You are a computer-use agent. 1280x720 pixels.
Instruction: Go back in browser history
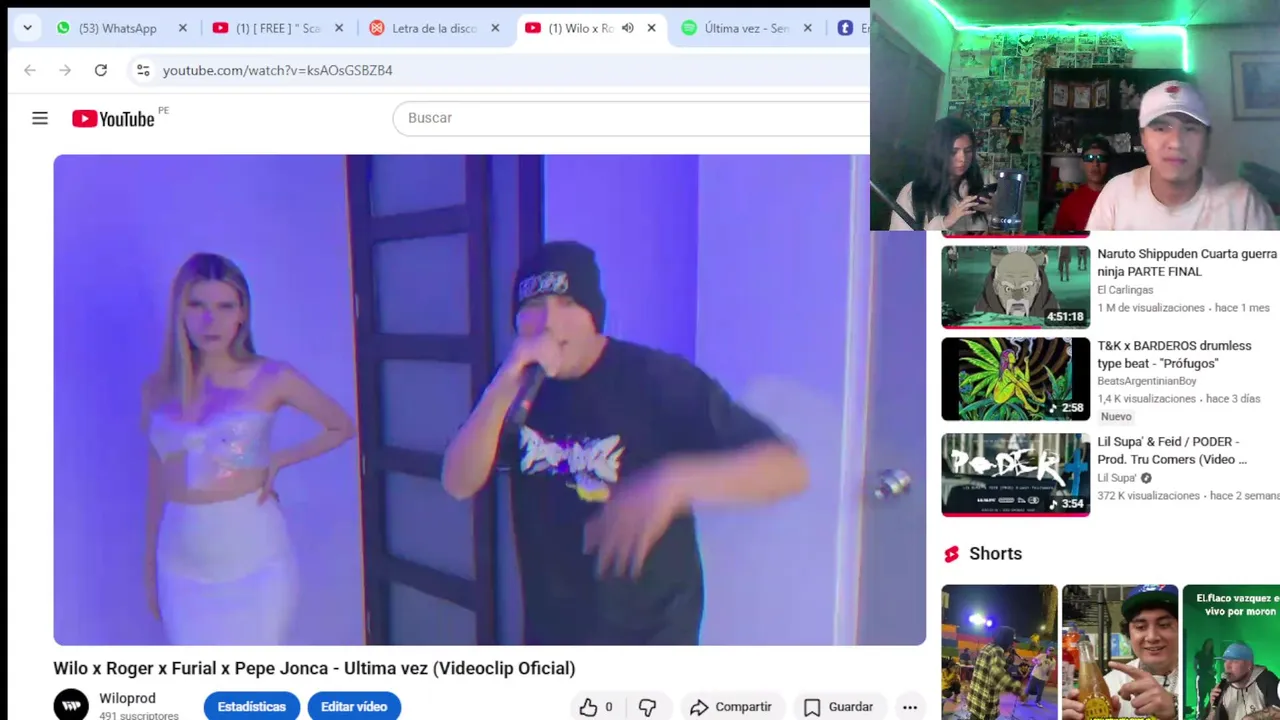(x=30, y=70)
